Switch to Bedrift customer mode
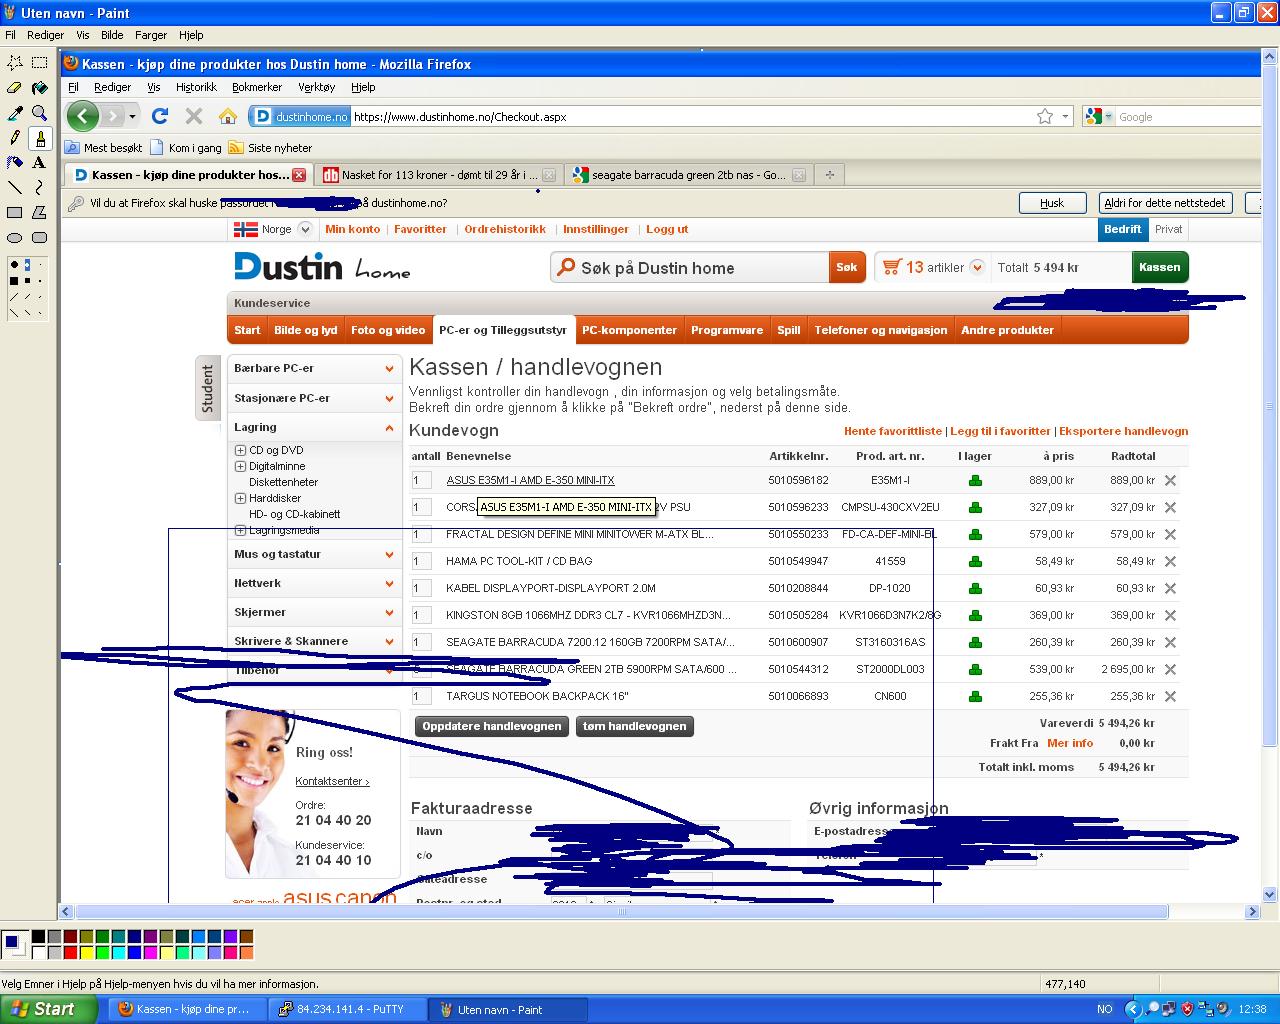The width and height of the screenshot is (1280, 1024). pyautogui.click(x=1122, y=229)
